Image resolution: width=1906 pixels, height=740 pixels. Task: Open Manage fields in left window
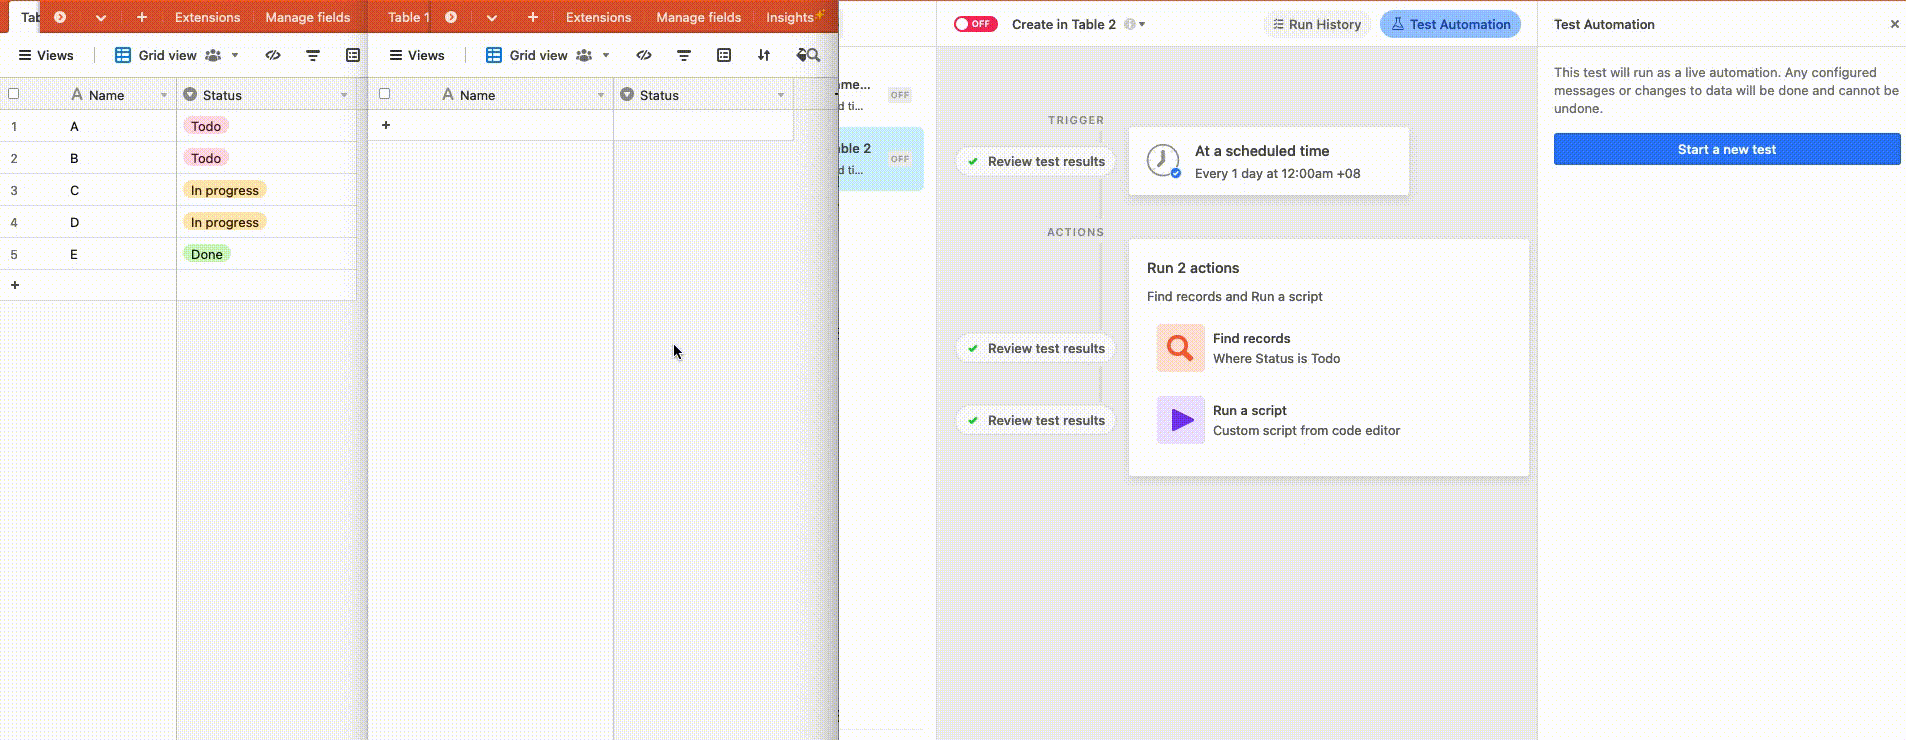pyautogui.click(x=308, y=17)
